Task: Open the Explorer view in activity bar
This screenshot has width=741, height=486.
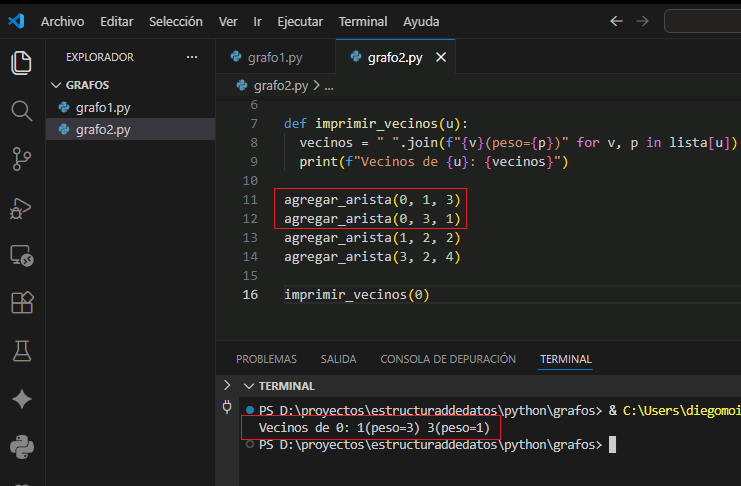Action: (x=21, y=63)
